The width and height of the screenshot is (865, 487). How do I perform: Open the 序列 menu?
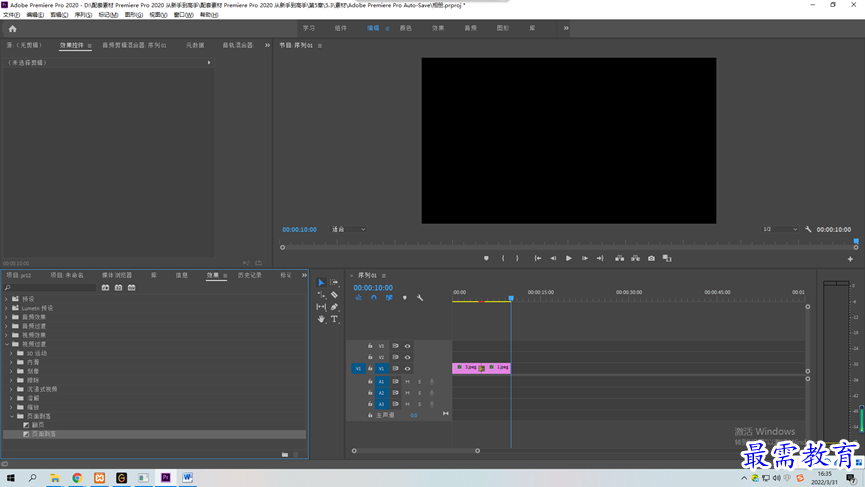83,15
